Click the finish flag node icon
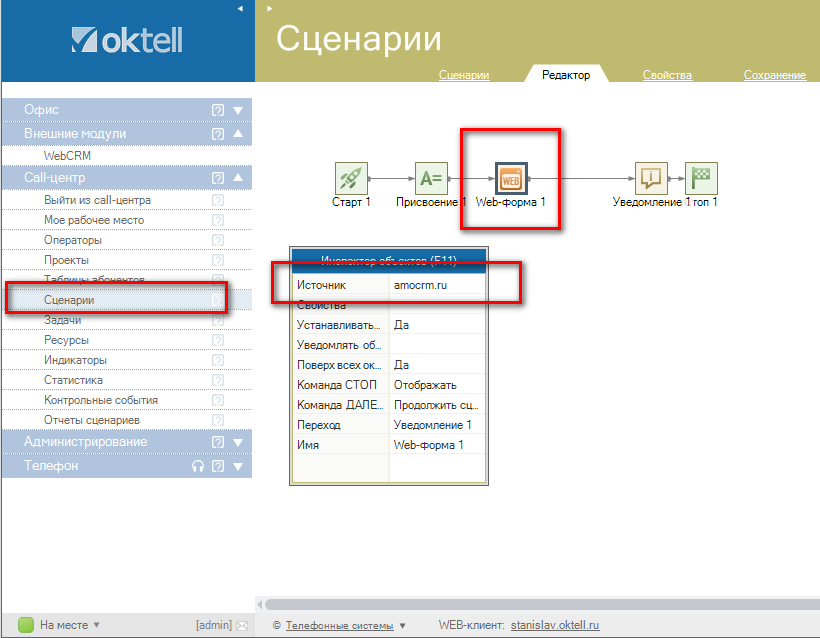820x638 pixels. [x=701, y=179]
